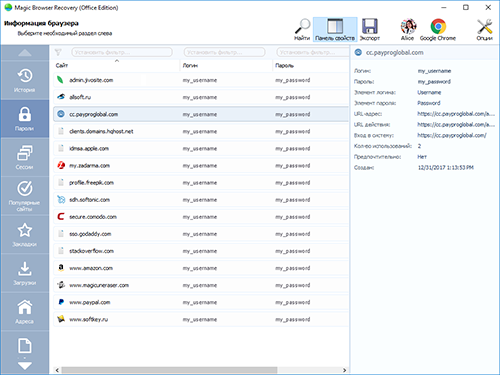The image size is (500, 375).
Task: Open the URL-адрес link in properties
Action: (x=456, y=114)
